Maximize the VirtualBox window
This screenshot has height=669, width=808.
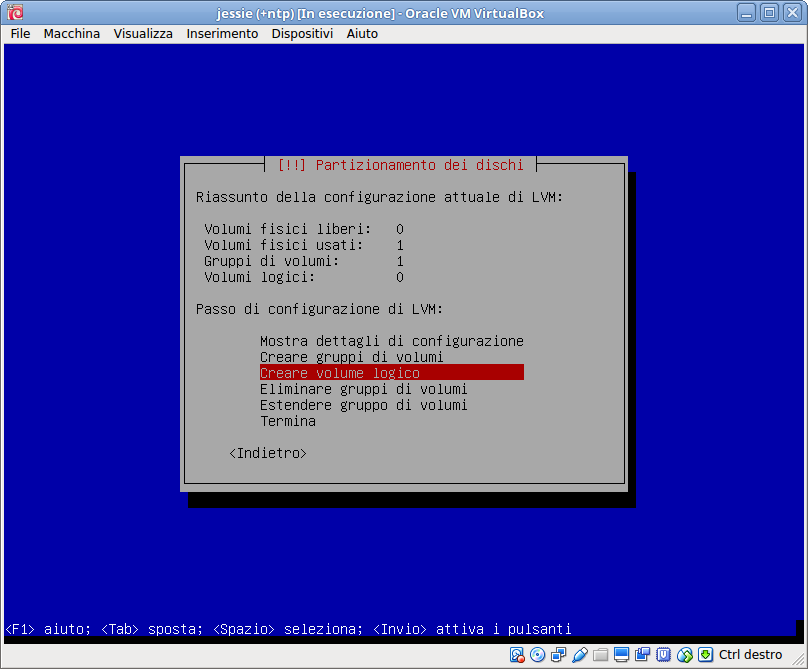click(769, 12)
